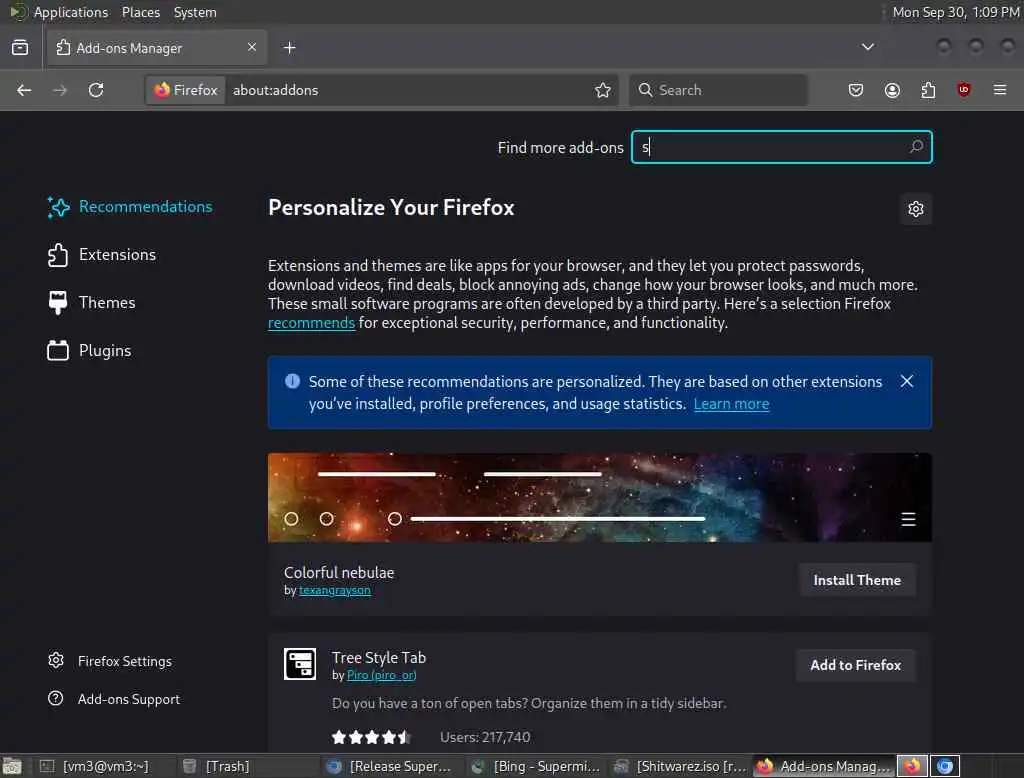
Task: Switch to Bing - Supermi... taskbar window
Action: [x=537, y=766]
